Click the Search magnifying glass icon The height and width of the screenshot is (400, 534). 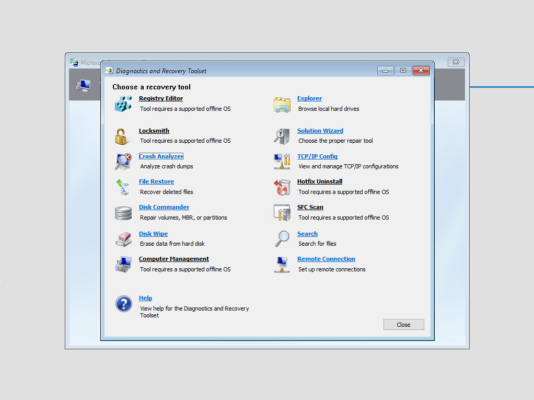tap(282, 238)
